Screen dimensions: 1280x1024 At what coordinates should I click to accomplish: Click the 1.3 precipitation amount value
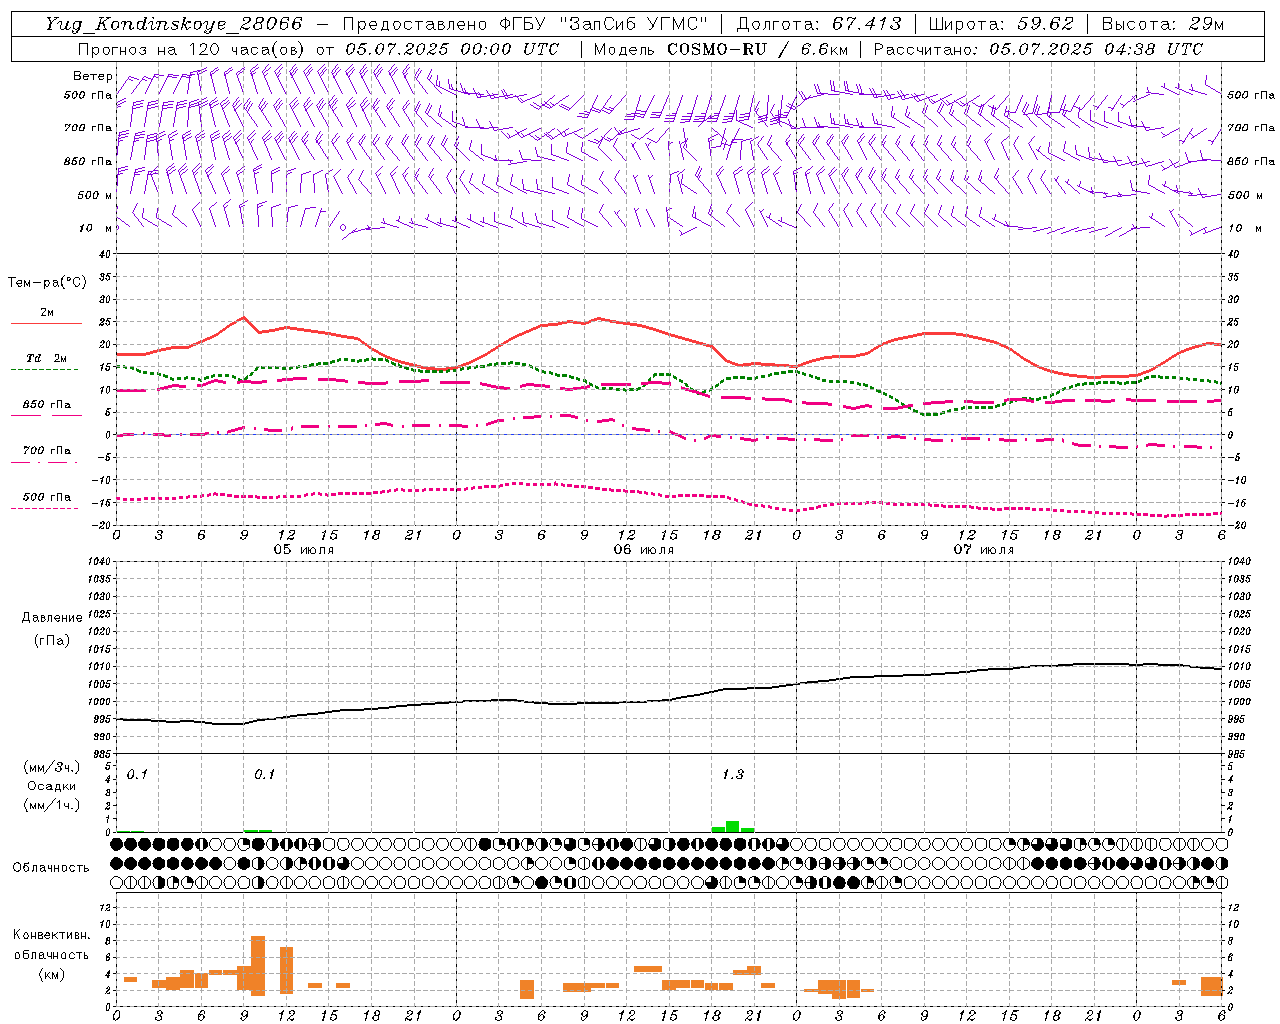coord(733,774)
